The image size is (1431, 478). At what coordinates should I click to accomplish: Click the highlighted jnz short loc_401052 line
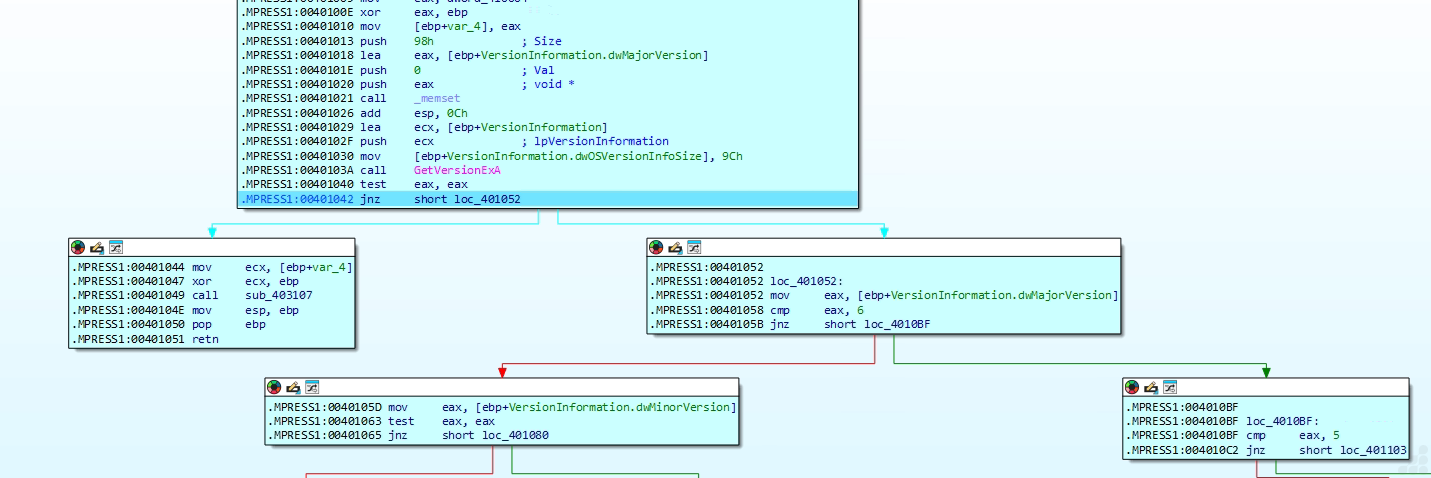pyautogui.click(x=467, y=199)
